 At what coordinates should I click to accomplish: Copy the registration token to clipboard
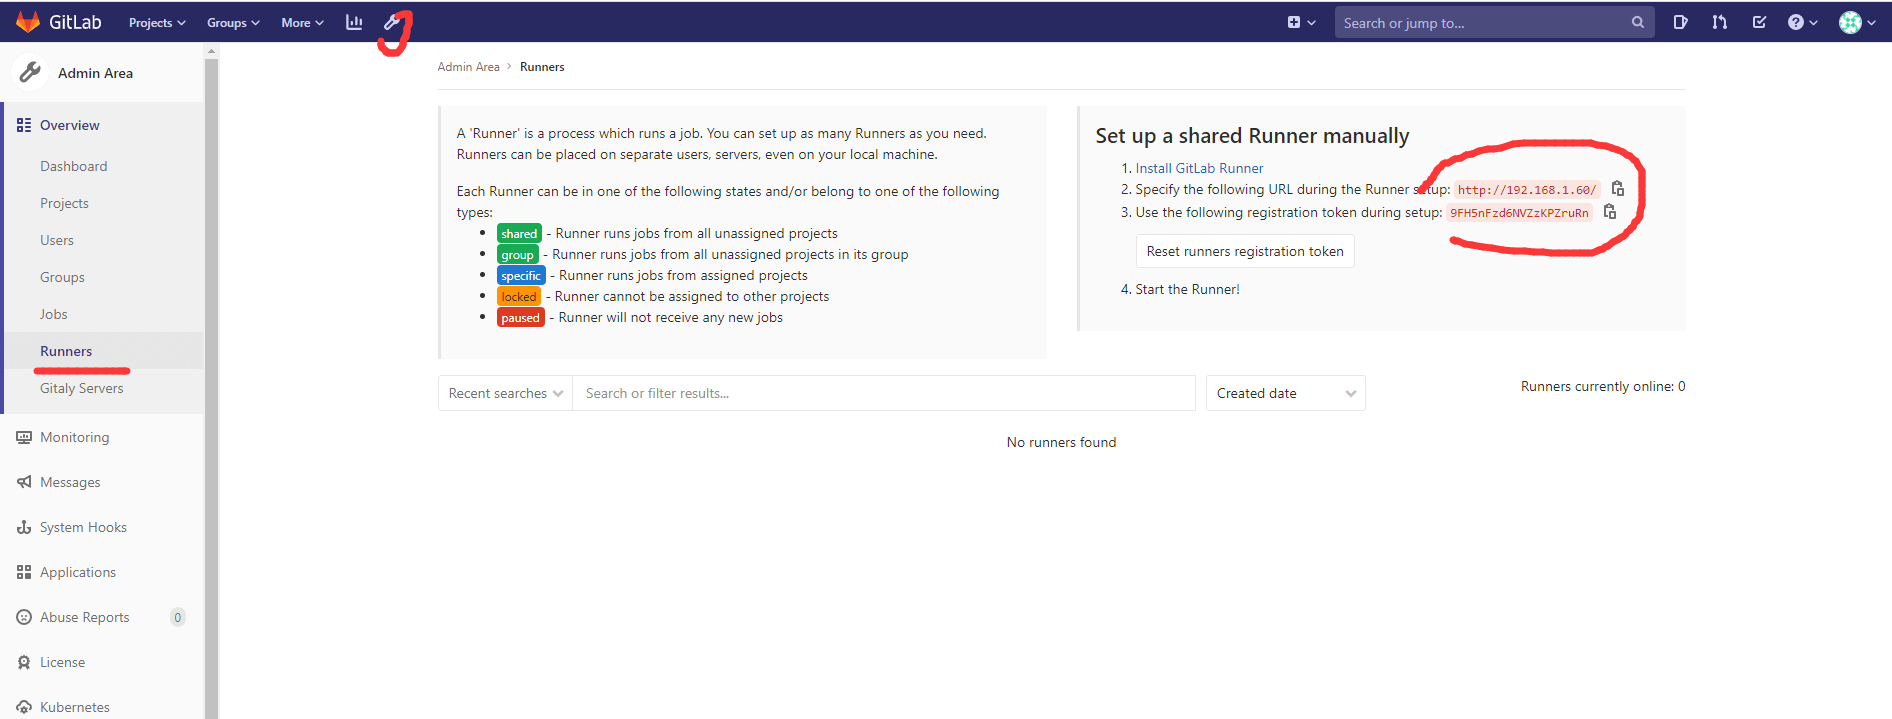1610,212
